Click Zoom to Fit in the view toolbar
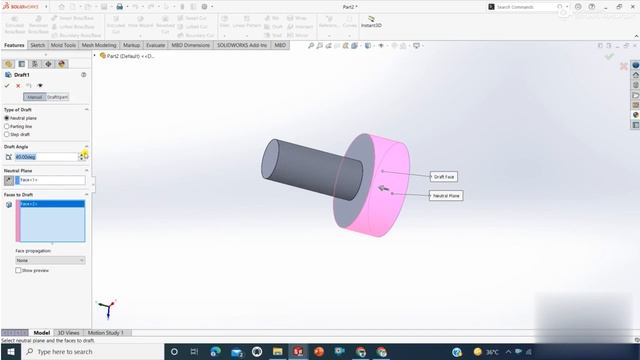 coord(311,46)
